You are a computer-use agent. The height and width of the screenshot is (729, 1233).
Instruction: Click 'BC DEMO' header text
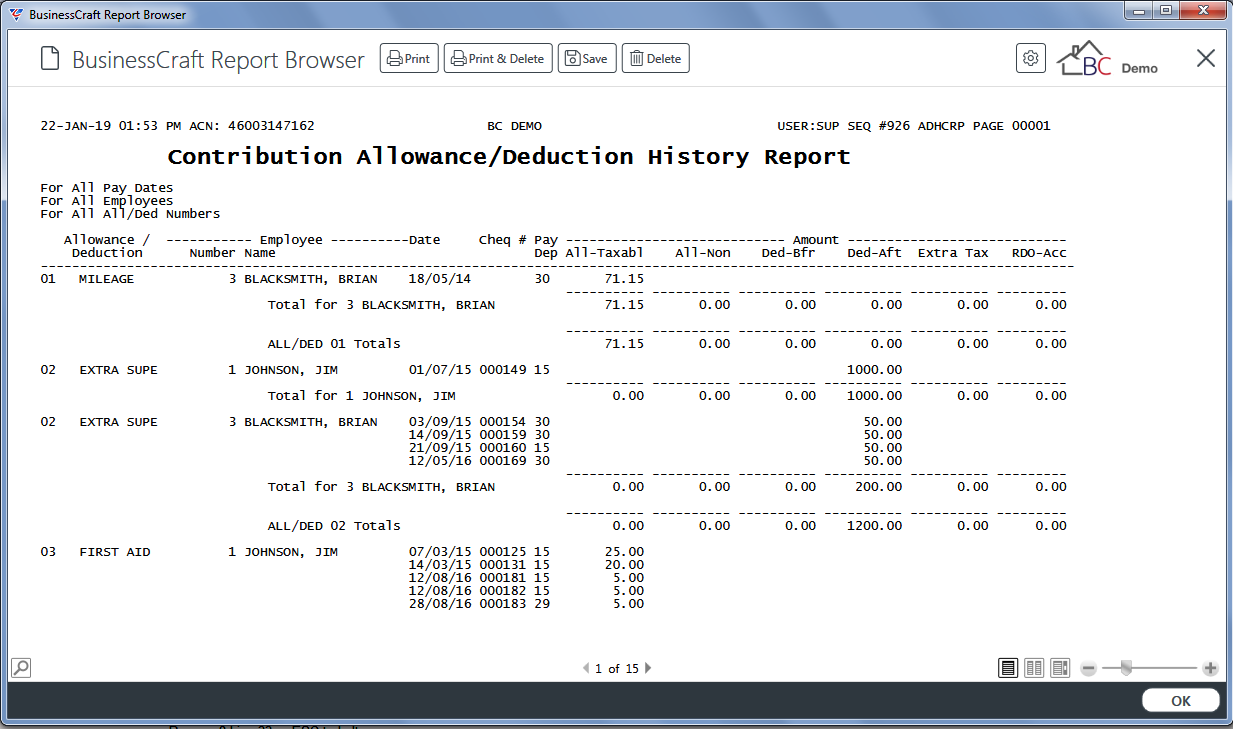click(x=514, y=126)
